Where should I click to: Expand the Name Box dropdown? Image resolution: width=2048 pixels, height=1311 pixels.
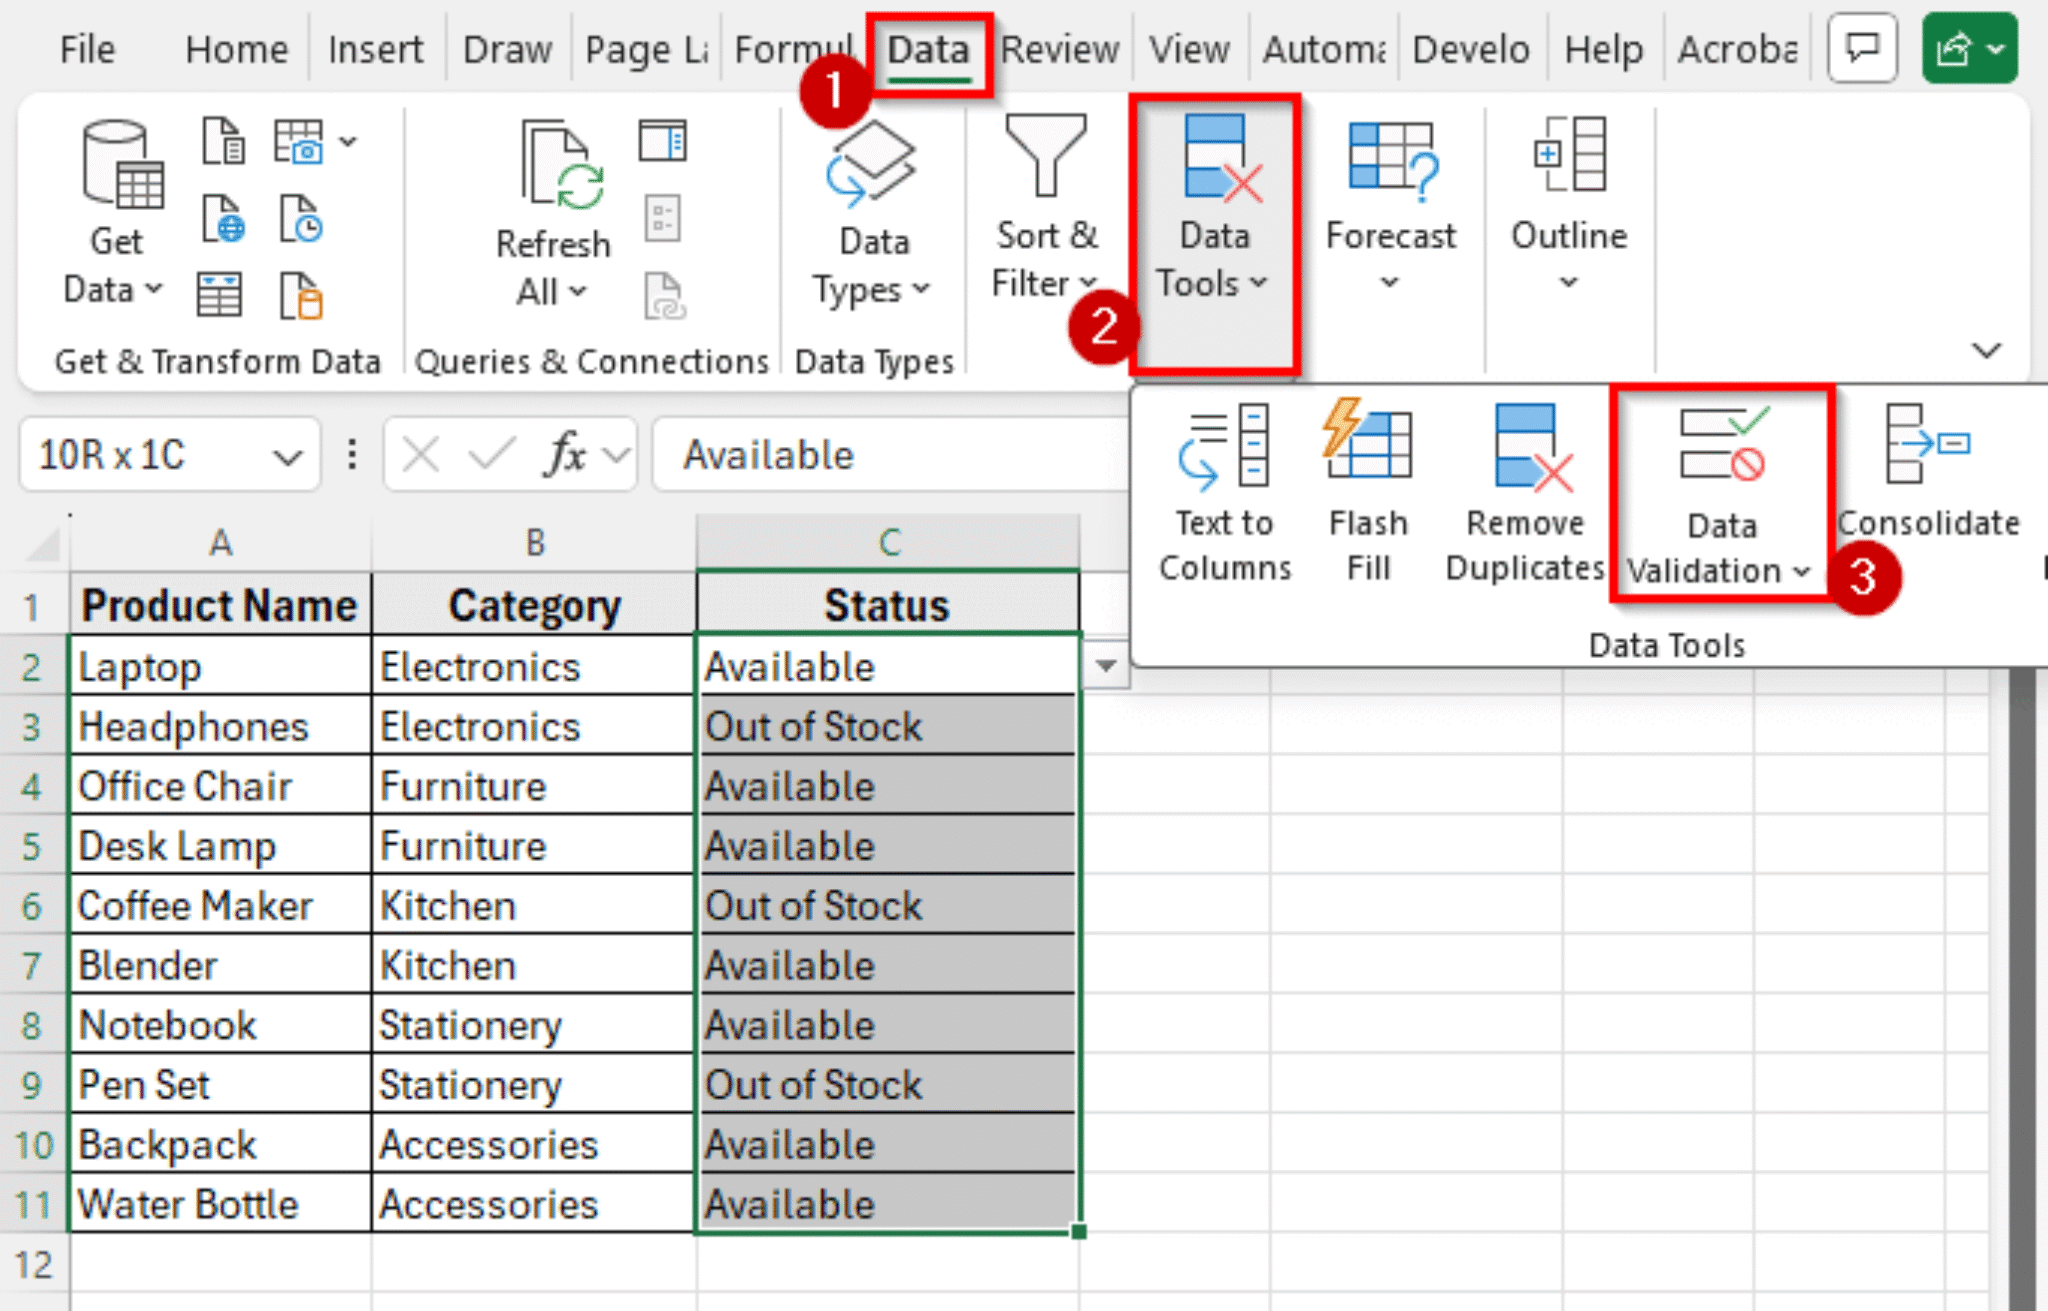pos(287,458)
